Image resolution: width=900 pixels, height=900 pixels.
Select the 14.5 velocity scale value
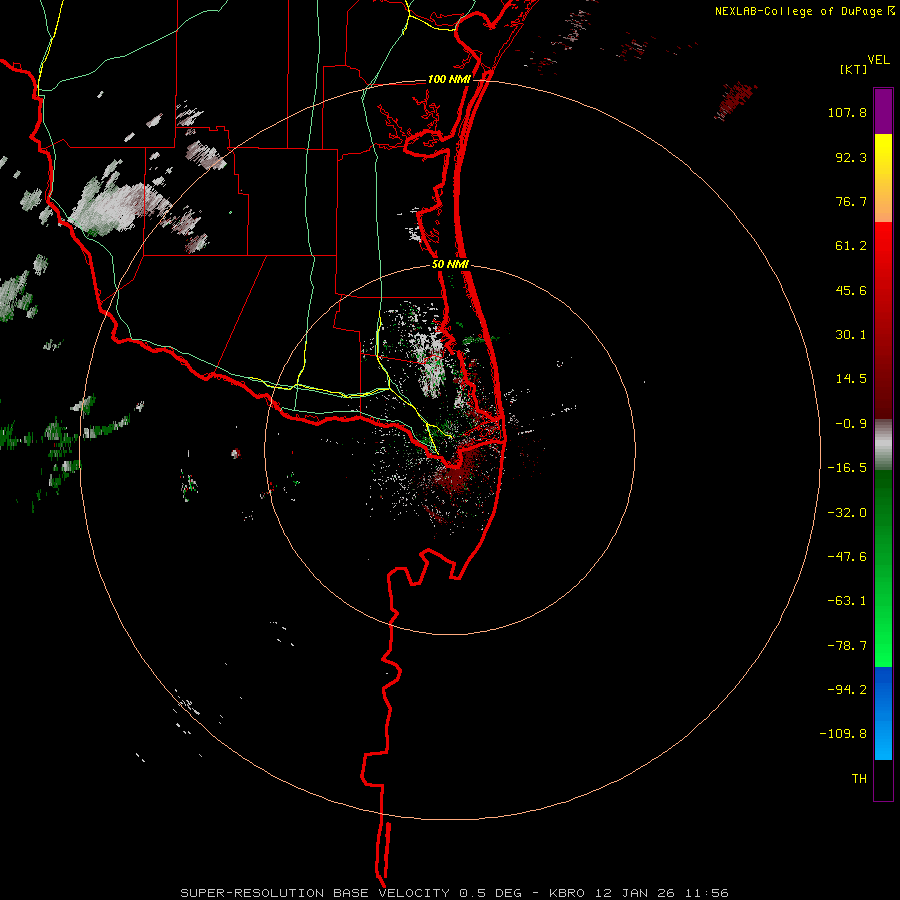click(851, 379)
